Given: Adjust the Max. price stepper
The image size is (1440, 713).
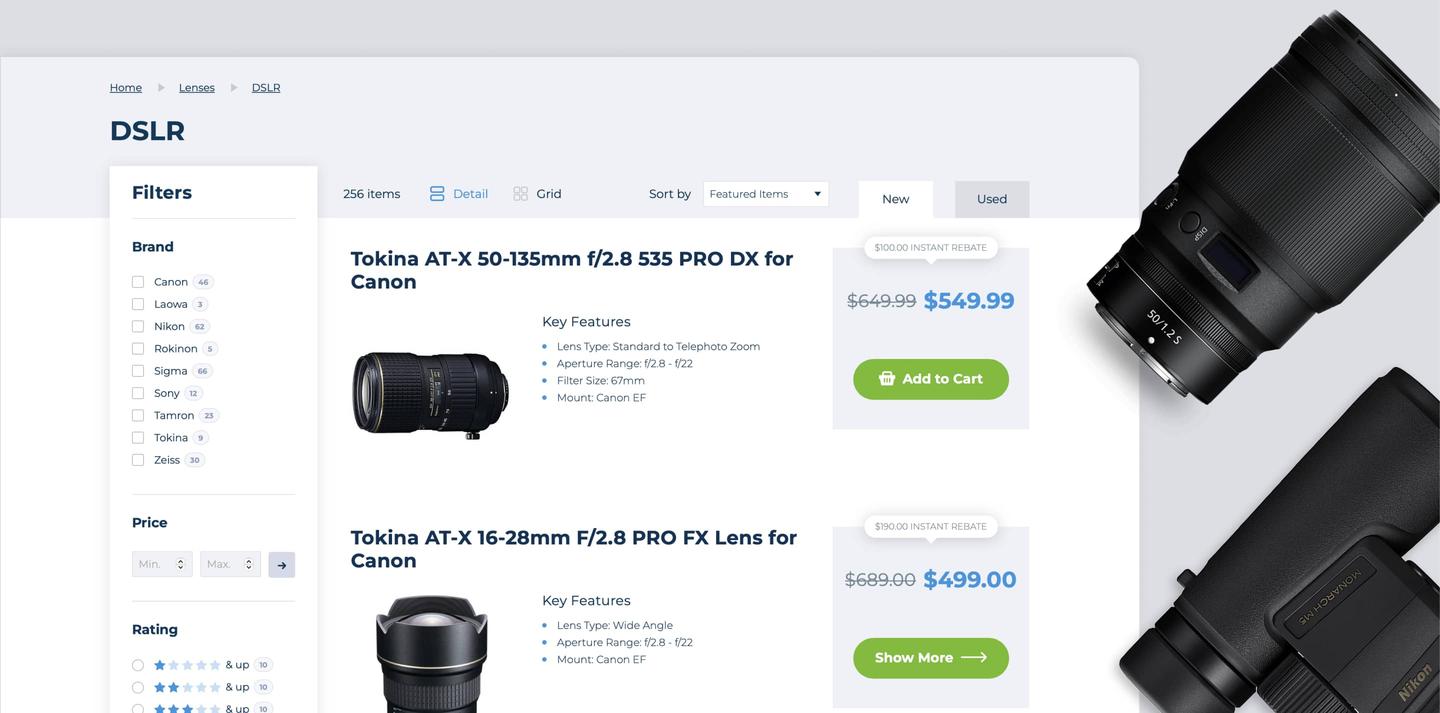Looking at the screenshot, I should (248, 565).
